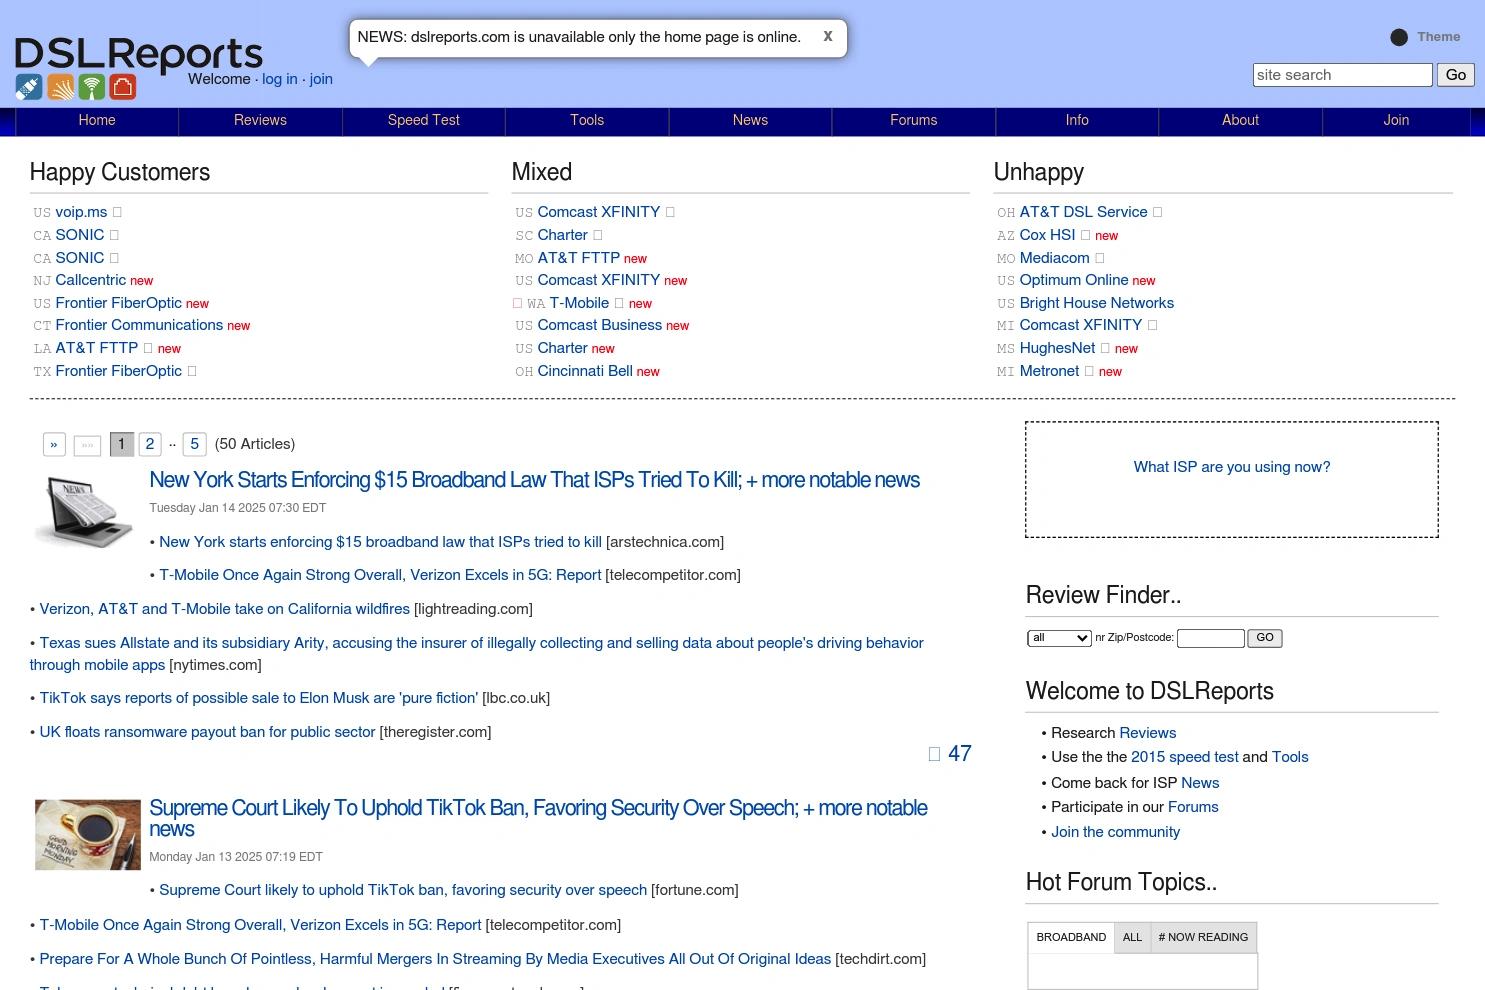Click the join link beside log in
Image resolution: width=1485 pixels, height=990 pixels.
321,79
